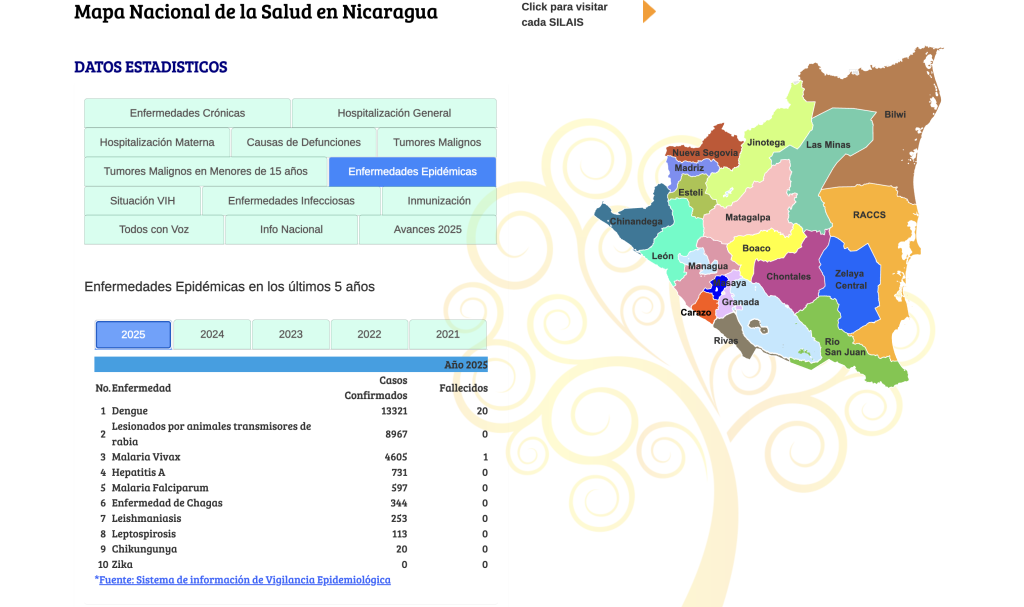1024x607 pixels.
Task: Open the Inmunización tab
Action: pos(439,201)
